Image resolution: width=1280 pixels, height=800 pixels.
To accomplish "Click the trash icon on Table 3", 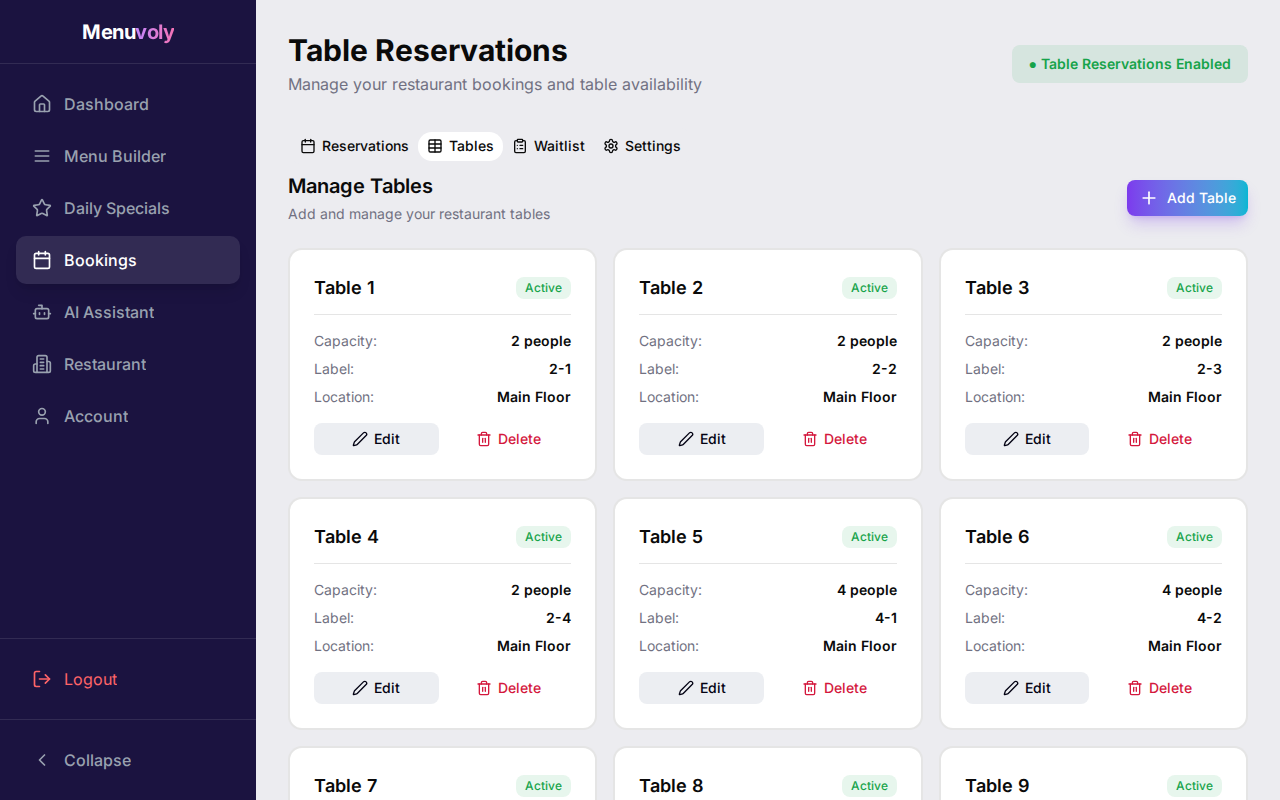I will 1135,439.
